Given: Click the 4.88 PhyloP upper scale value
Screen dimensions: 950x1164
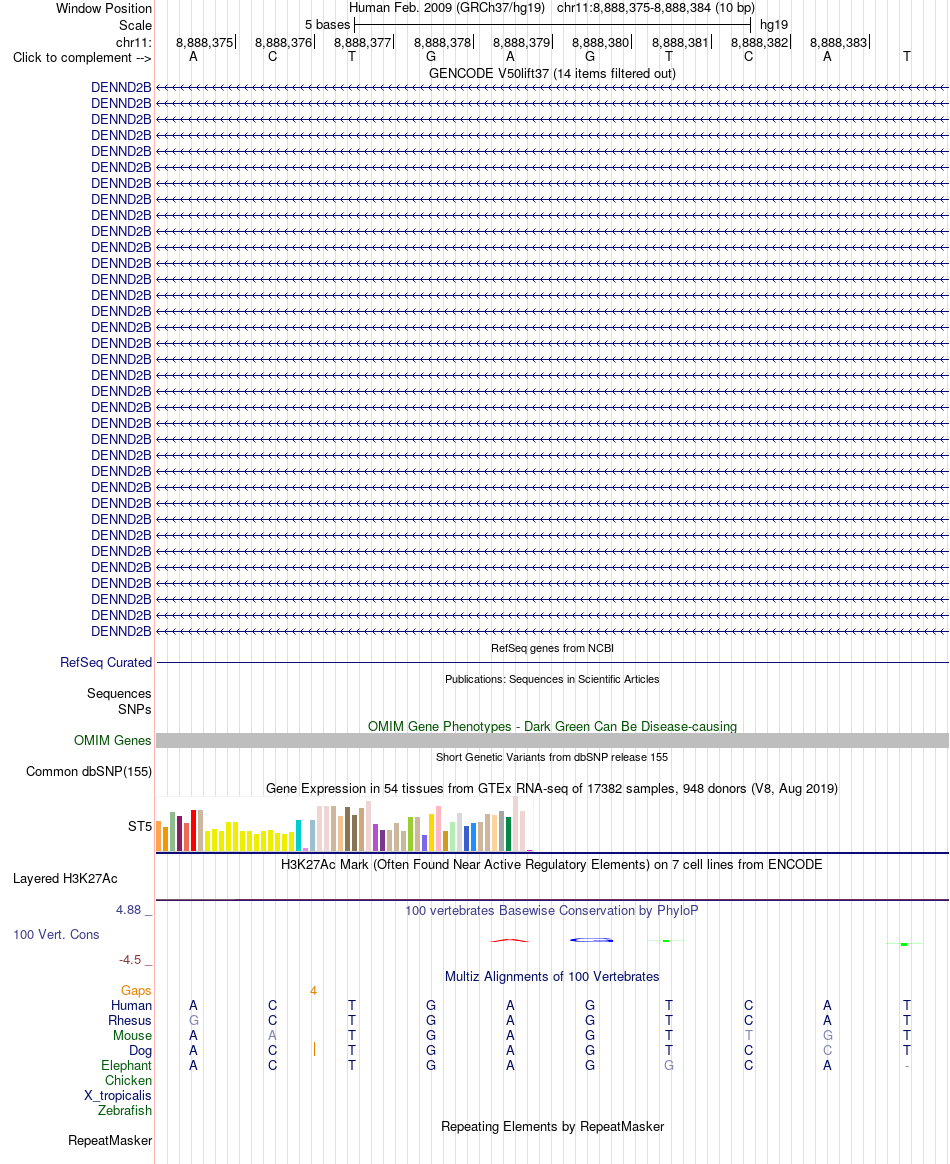Looking at the screenshot, I should coord(128,910).
